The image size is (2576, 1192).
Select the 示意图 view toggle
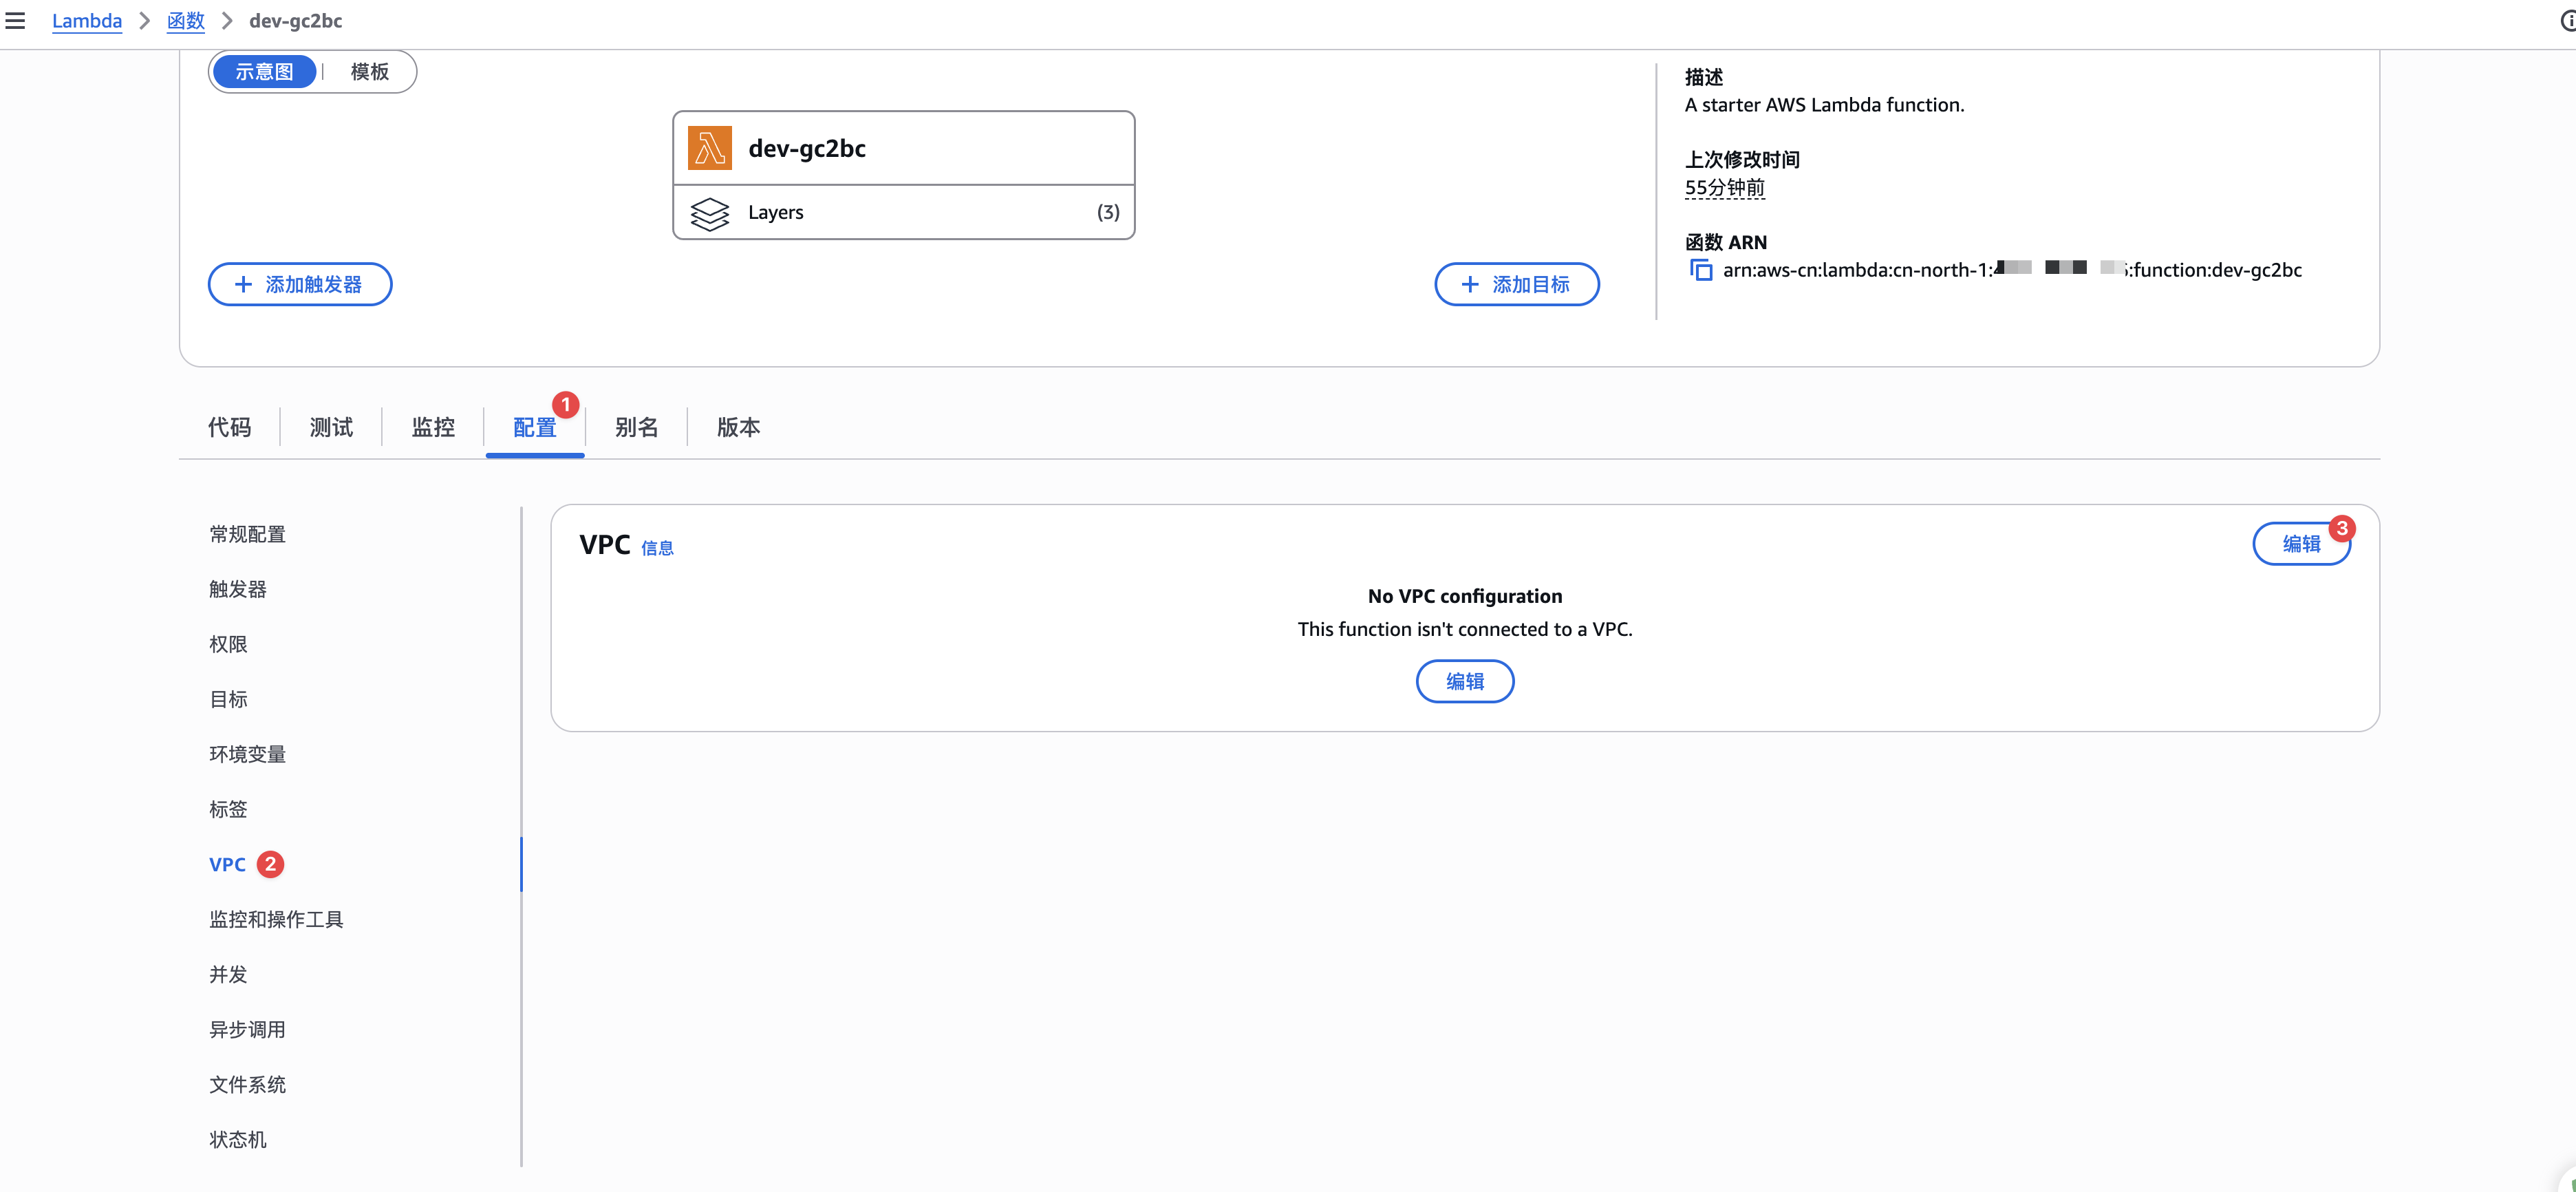[x=264, y=72]
